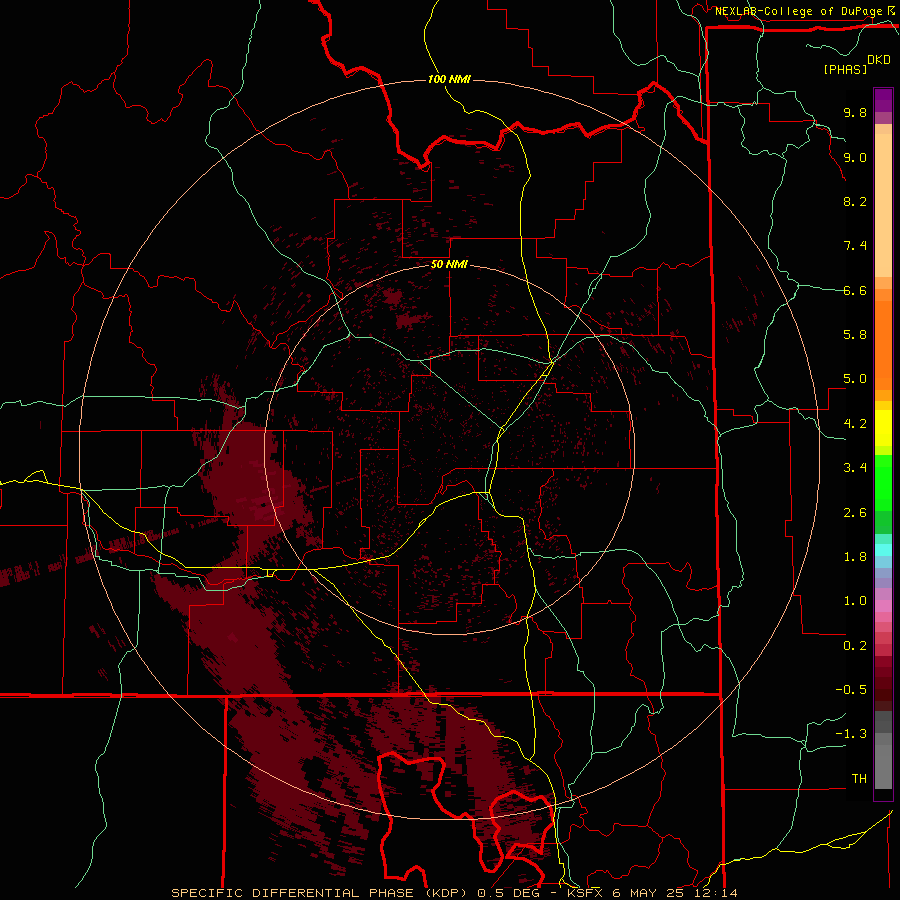Click the bright green color bar segment
Viewport: 900px width, 900px height.
click(883, 482)
